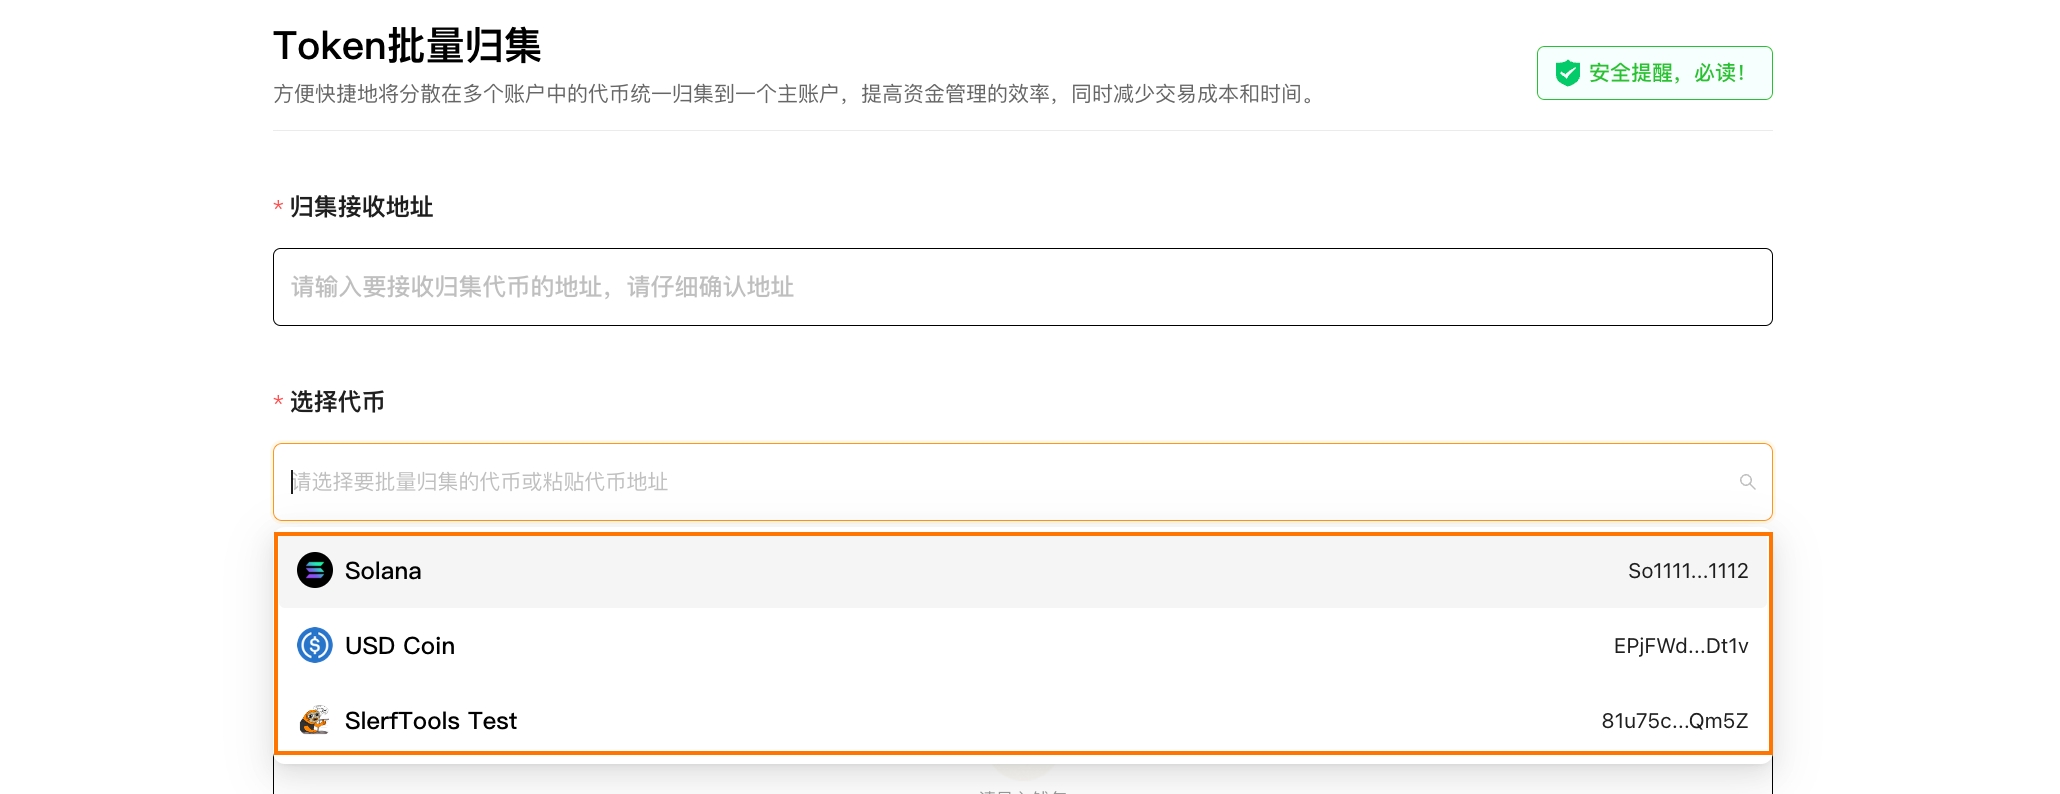Click the blue USD Coin logo icon
Screen dimensions: 2060x794
tap(315, 646)
